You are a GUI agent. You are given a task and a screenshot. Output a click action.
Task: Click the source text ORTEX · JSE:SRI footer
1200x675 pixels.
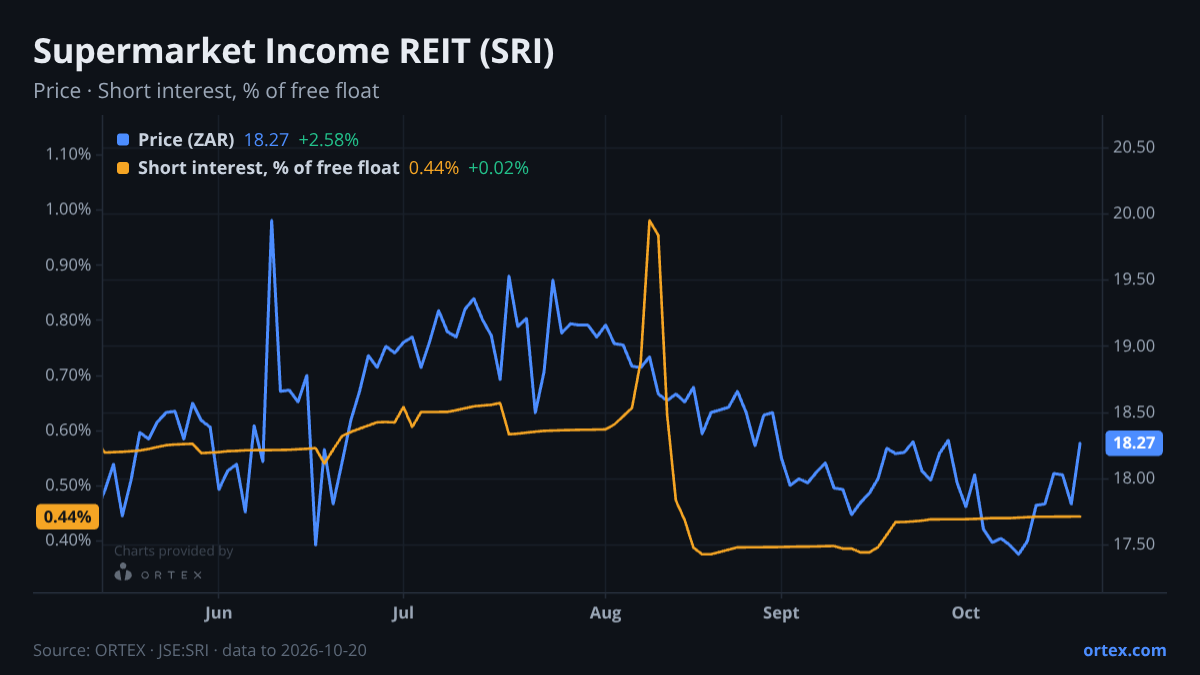(x=200, y=650)
